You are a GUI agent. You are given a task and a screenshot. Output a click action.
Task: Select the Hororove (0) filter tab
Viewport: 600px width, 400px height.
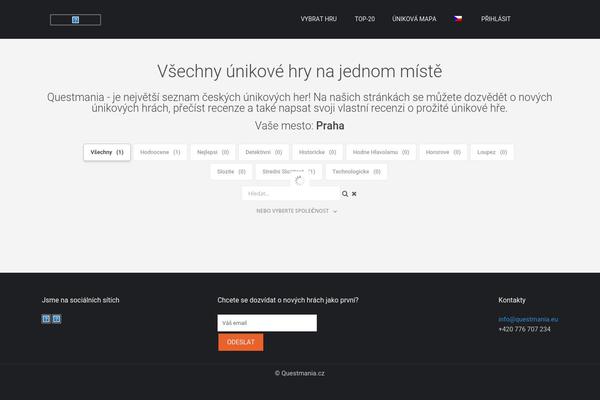pyautogui.click(x=443, y=152)
